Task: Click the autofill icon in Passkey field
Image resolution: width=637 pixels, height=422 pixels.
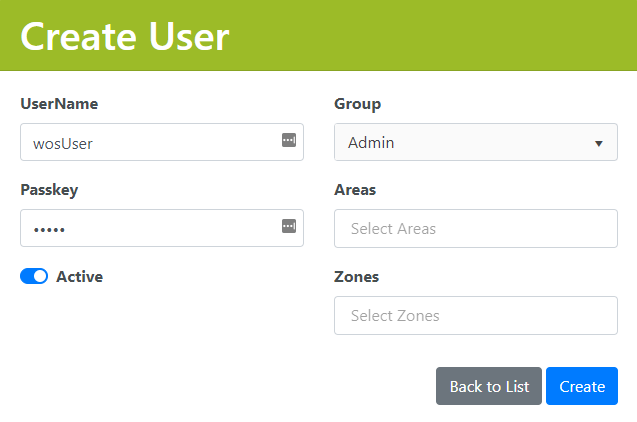Action: tap(289, 227)
